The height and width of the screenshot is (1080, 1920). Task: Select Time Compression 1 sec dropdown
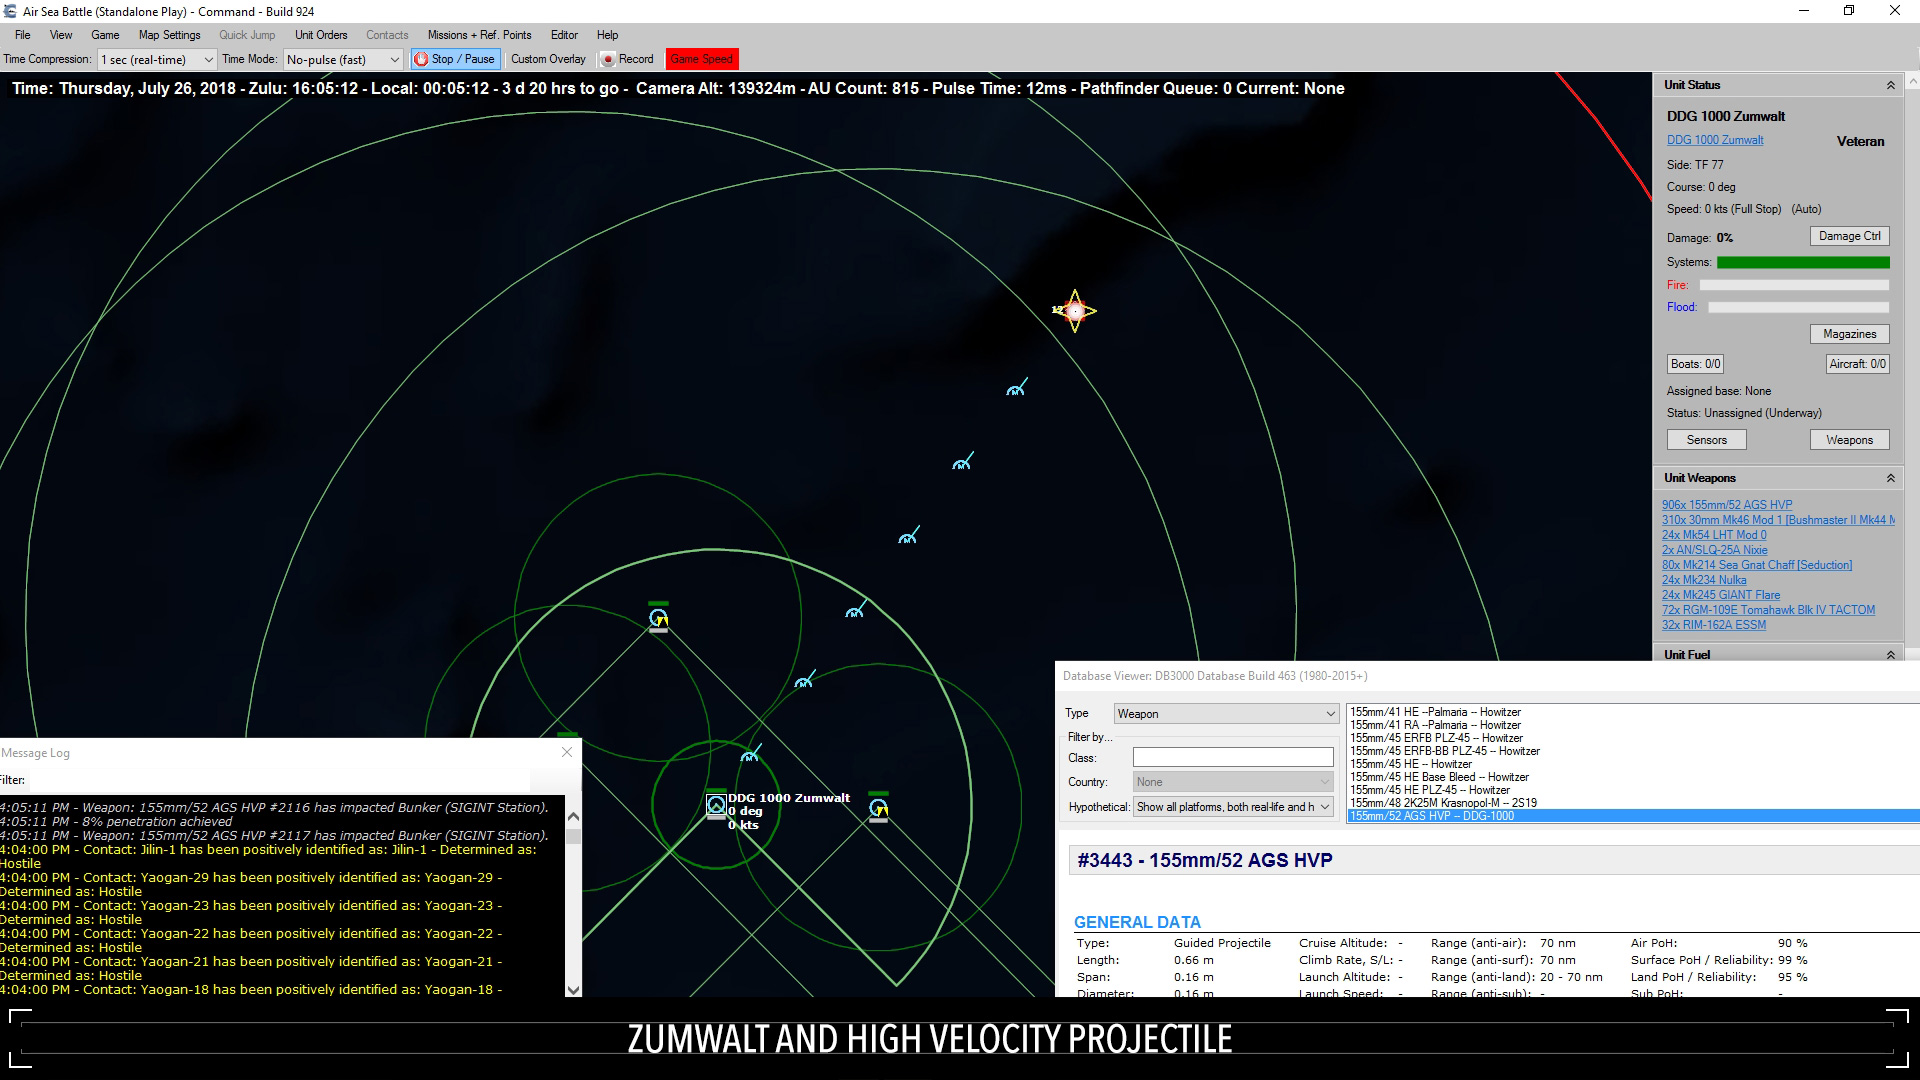click(156, 58)
